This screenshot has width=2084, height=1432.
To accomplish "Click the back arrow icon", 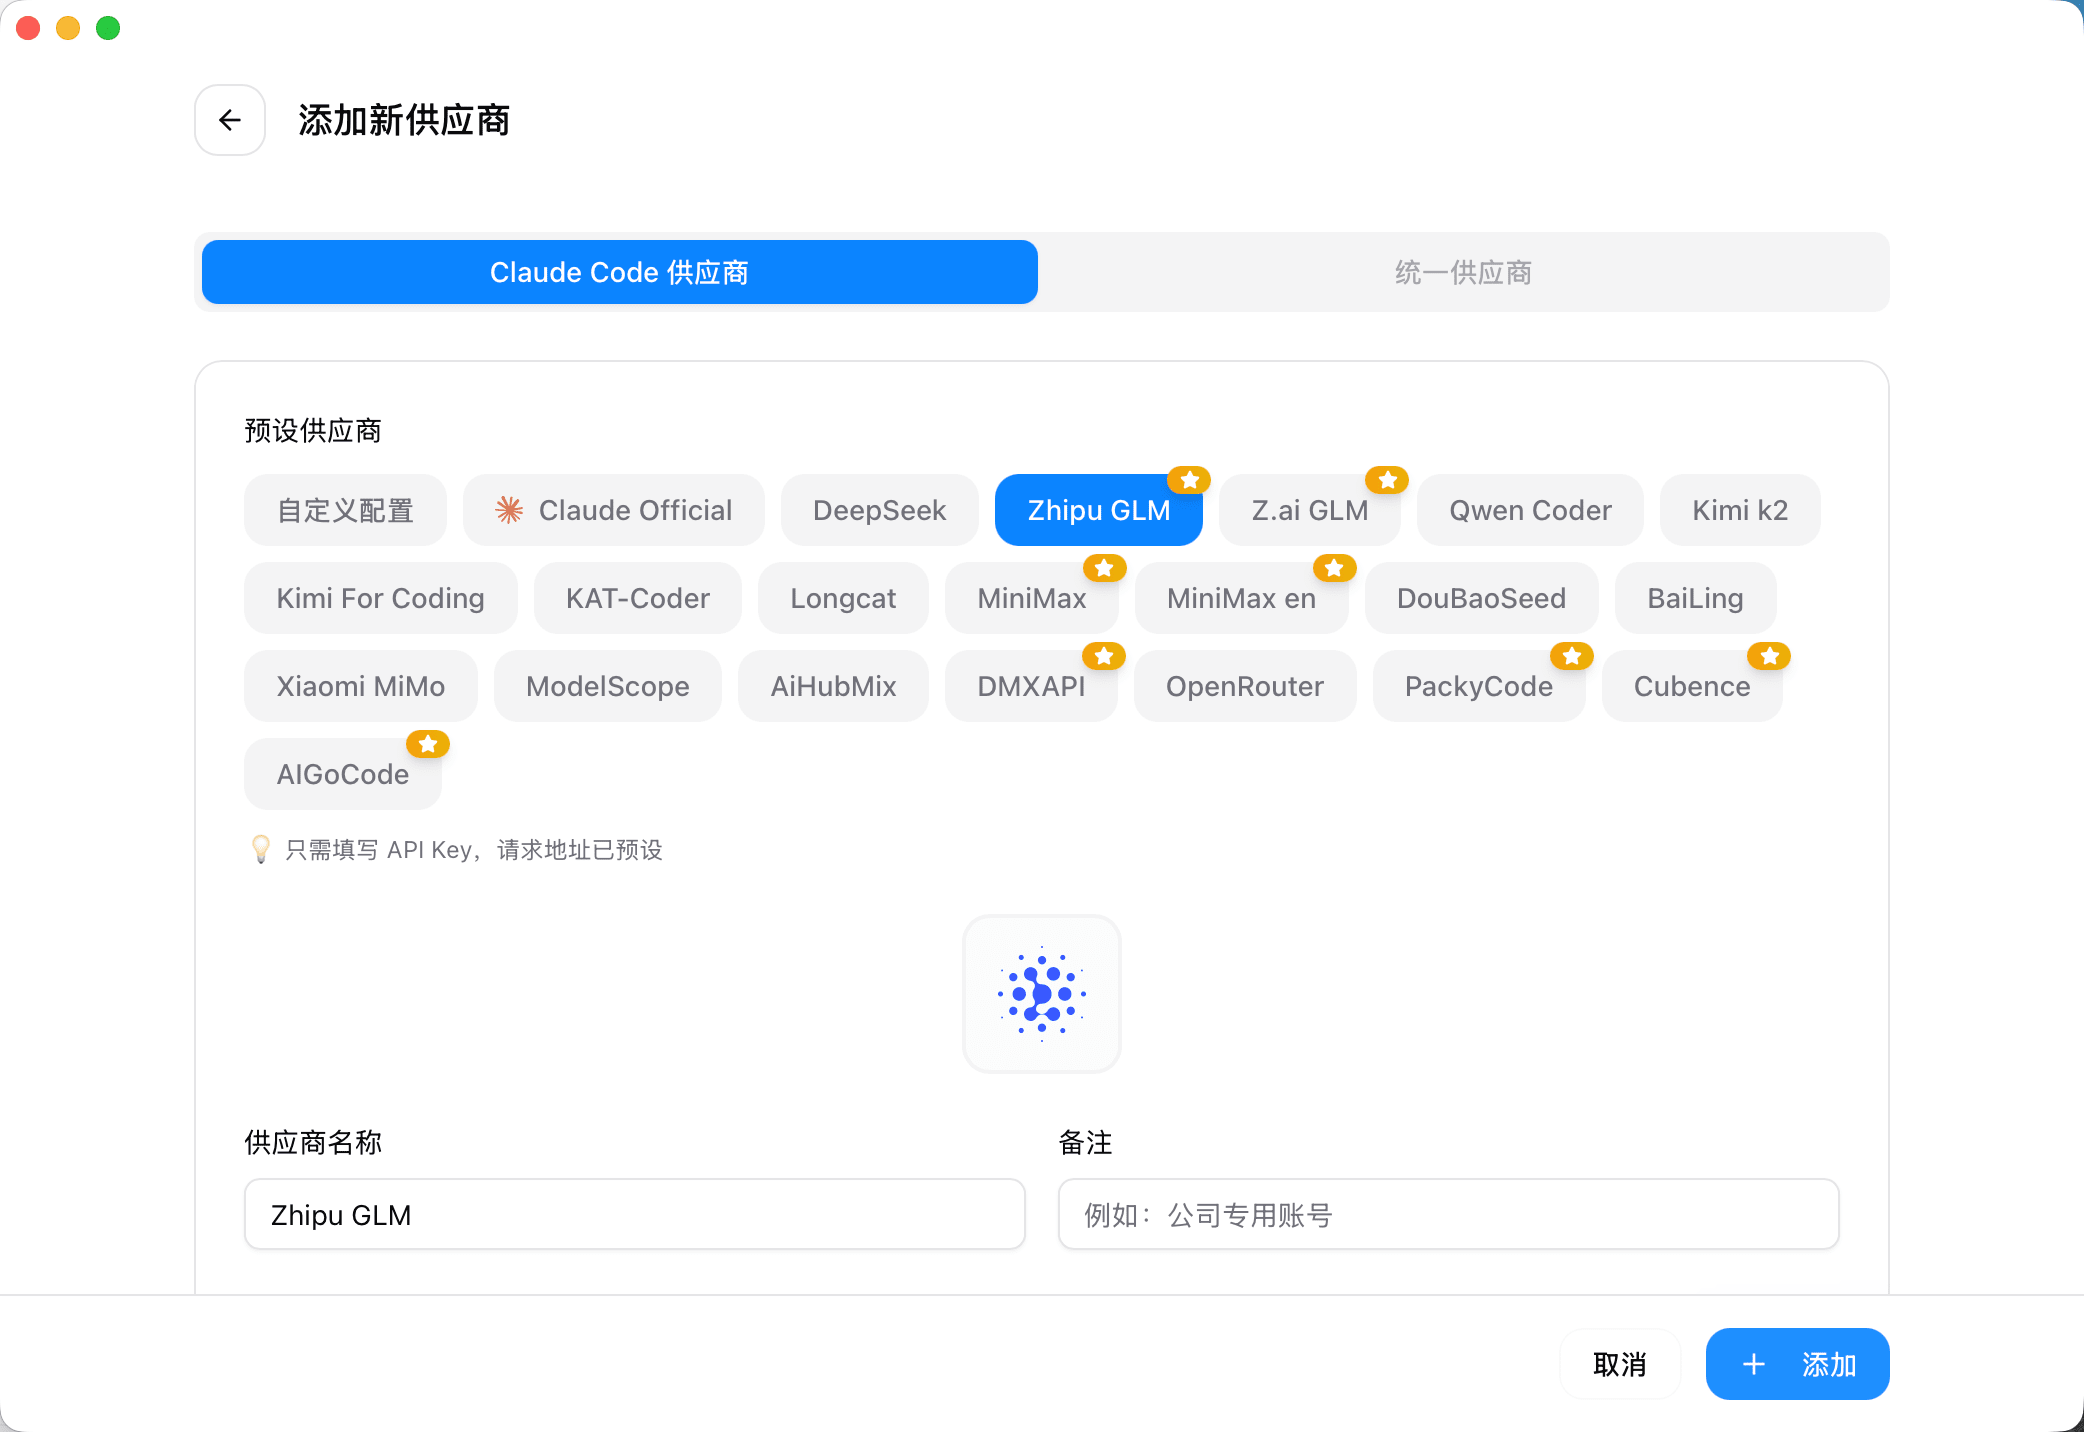I will tap(229, 120).
